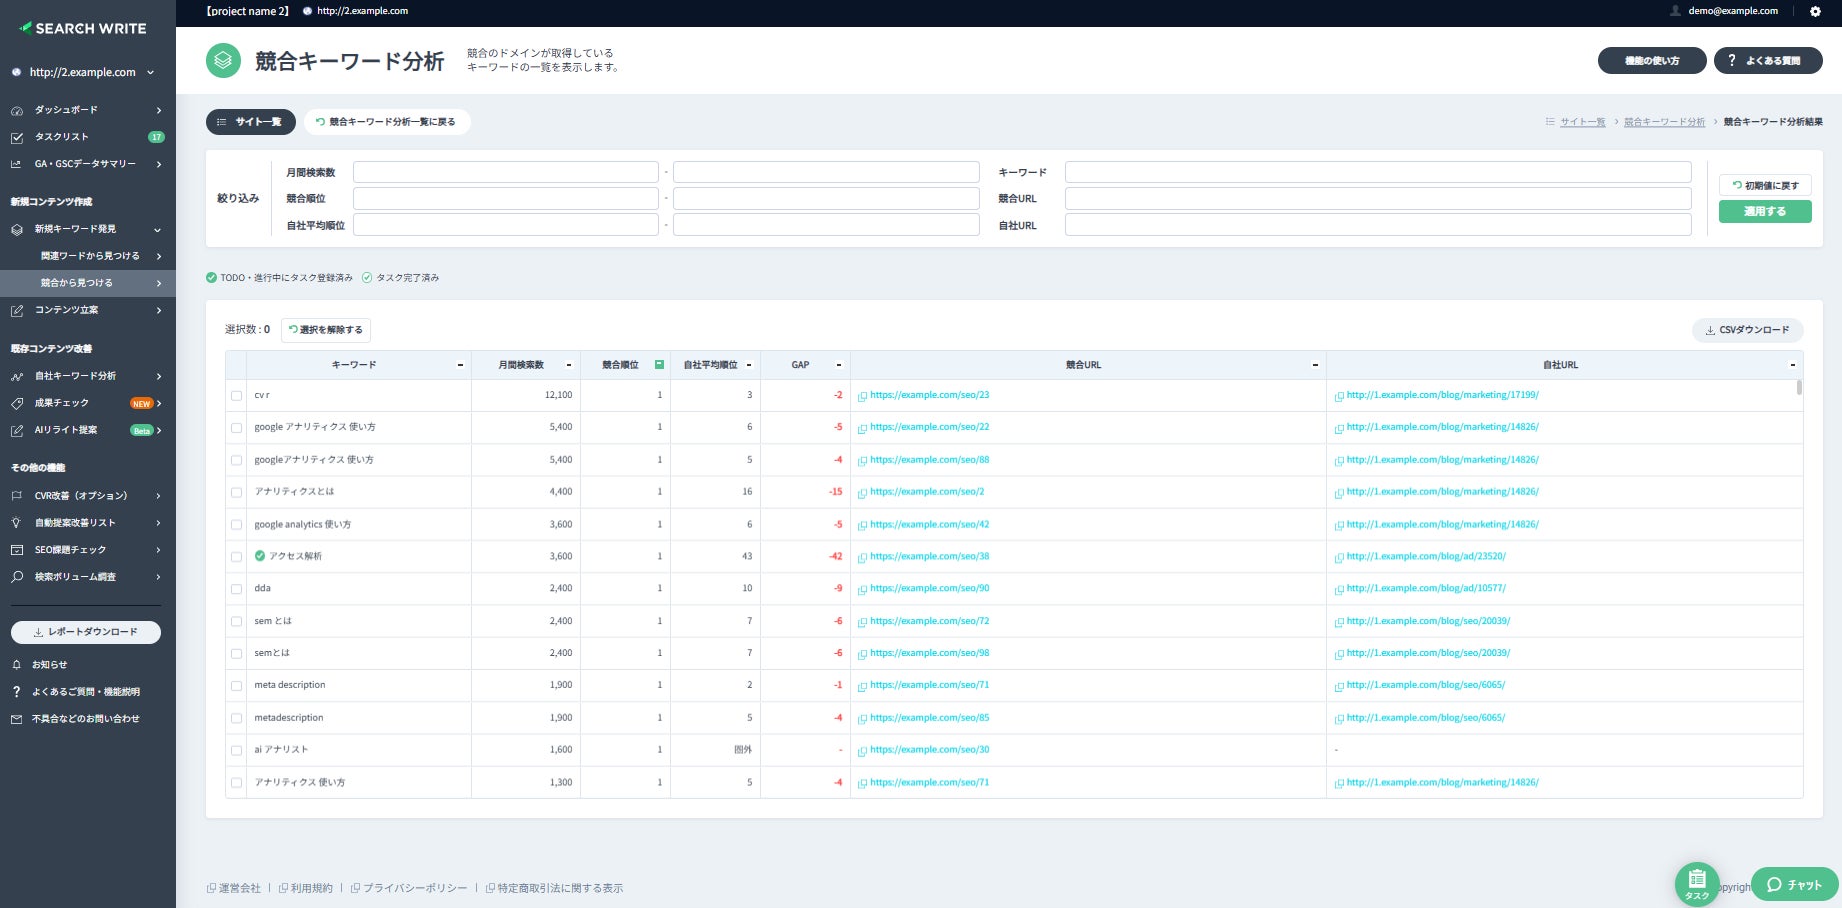Click the results table vertical scrollbar
Screen dimensions: 1842x908
pos(1798,388)
